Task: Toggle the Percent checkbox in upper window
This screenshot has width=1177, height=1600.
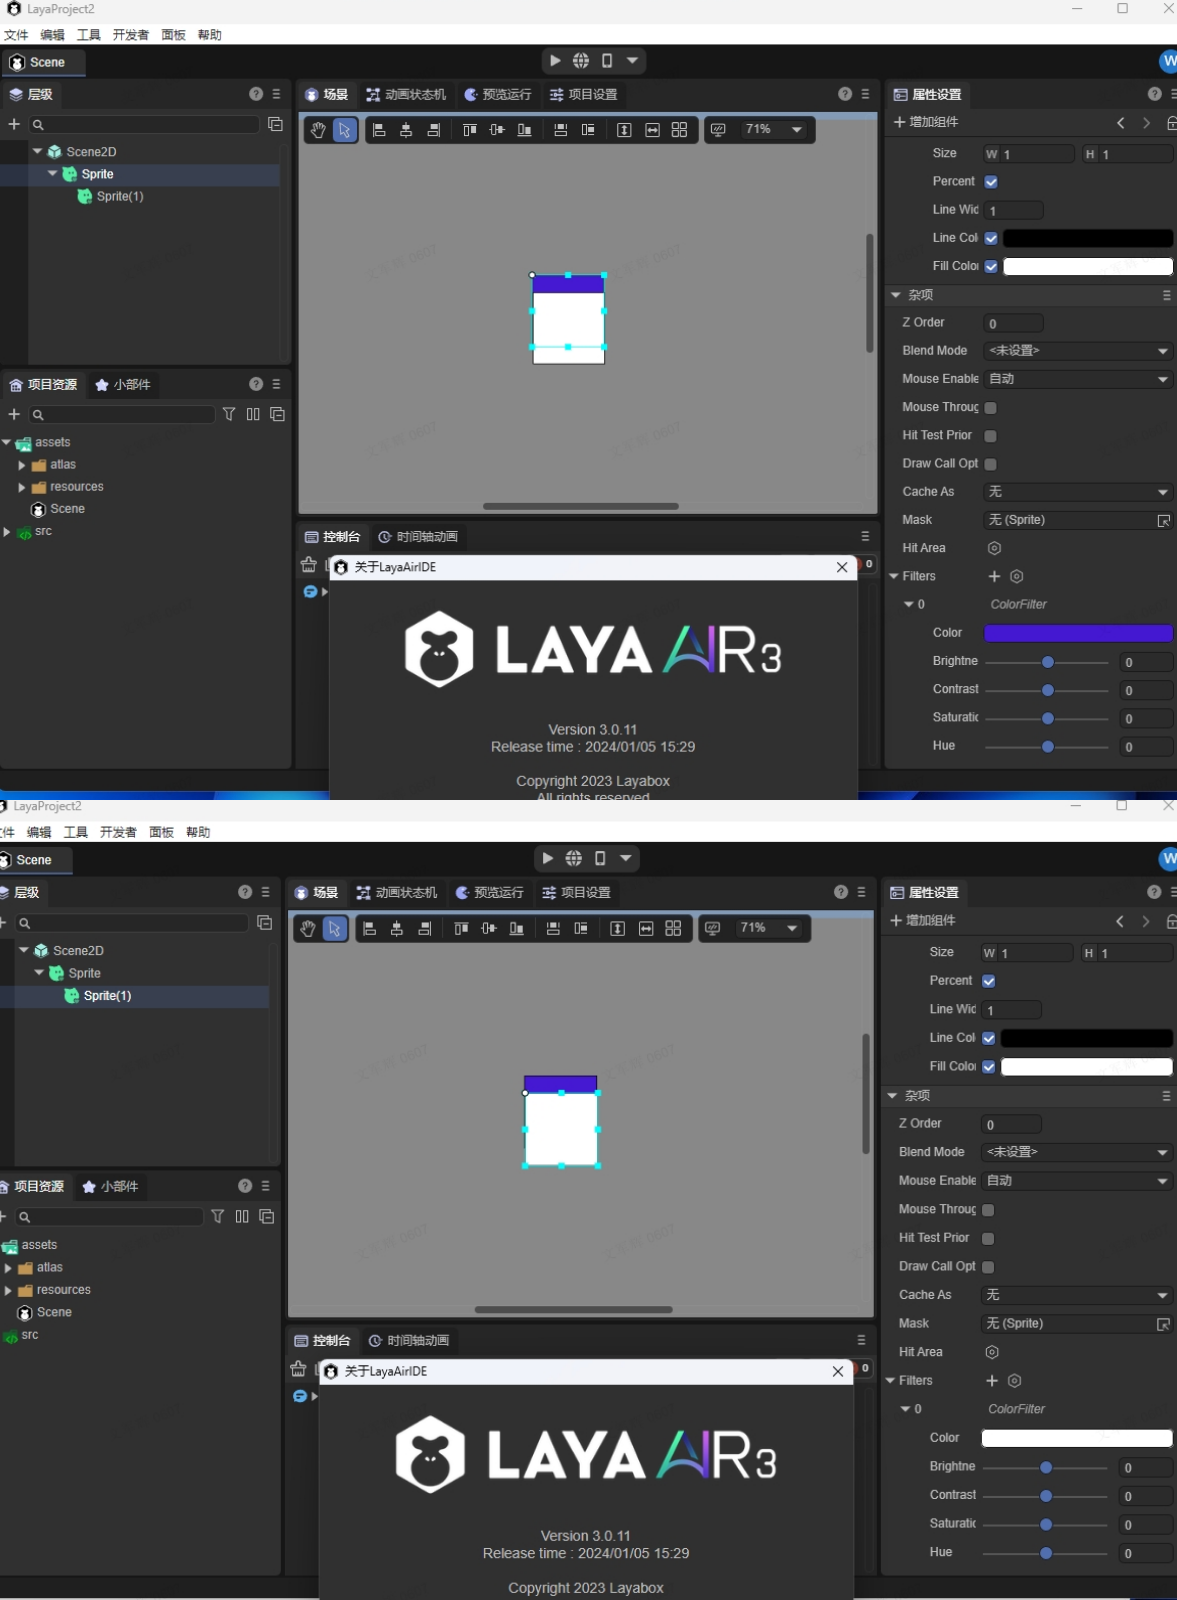Action: pyautogui.click(x=991, y=182)
